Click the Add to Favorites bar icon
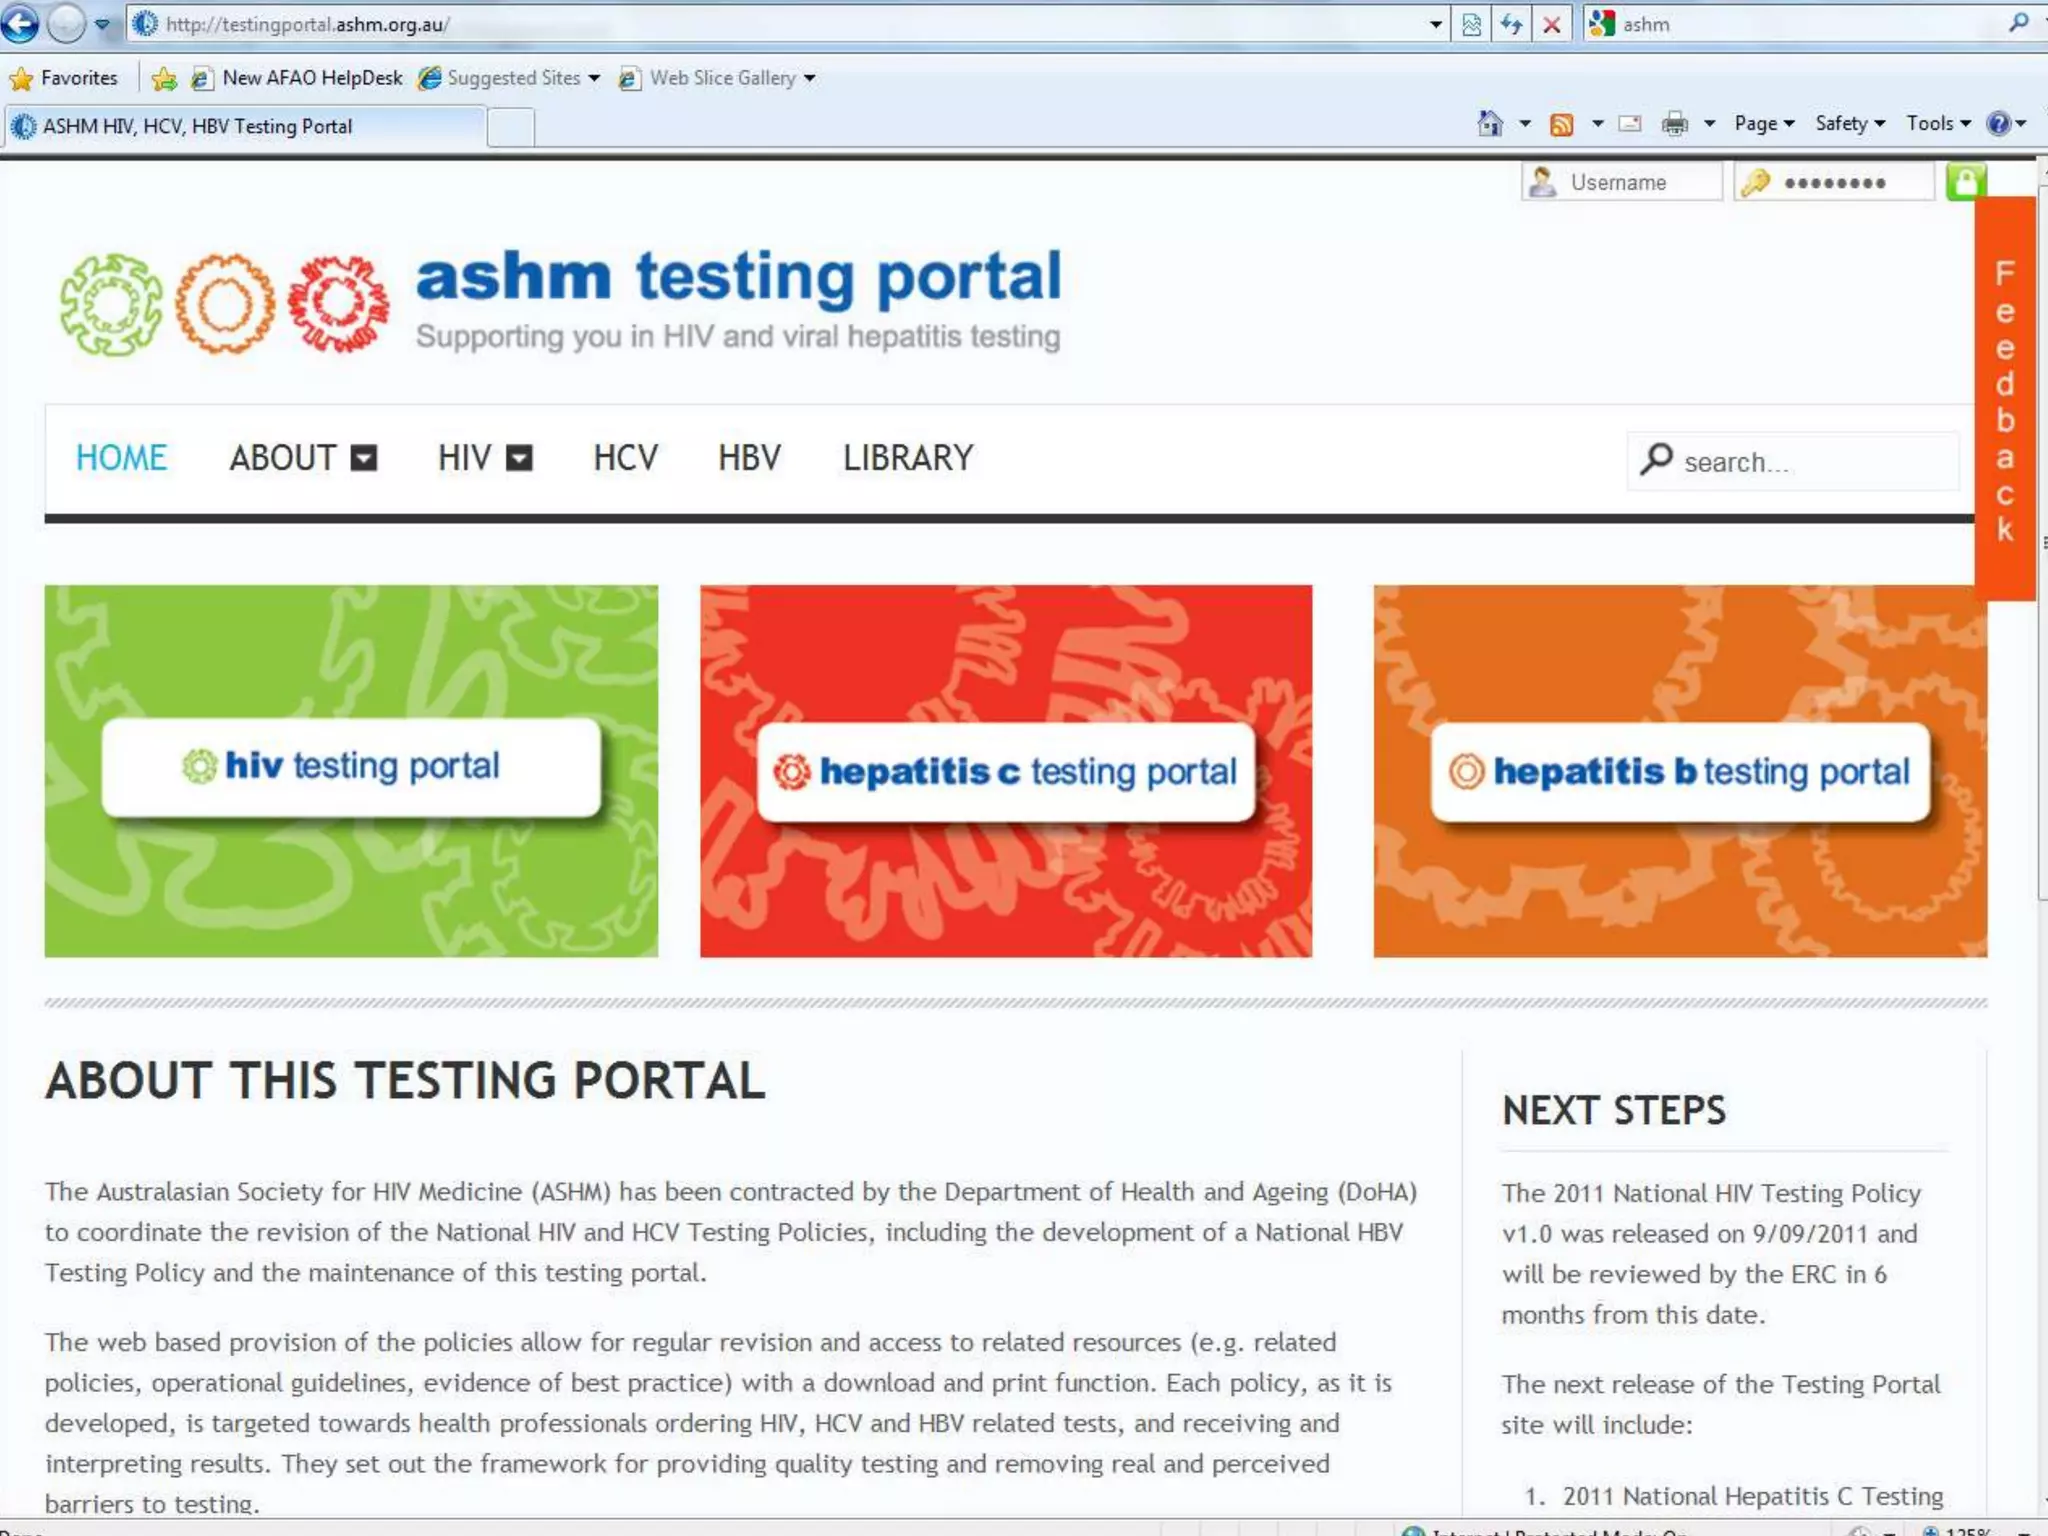This screenshot has height=1536, width=2048. (x=165, y=78)
